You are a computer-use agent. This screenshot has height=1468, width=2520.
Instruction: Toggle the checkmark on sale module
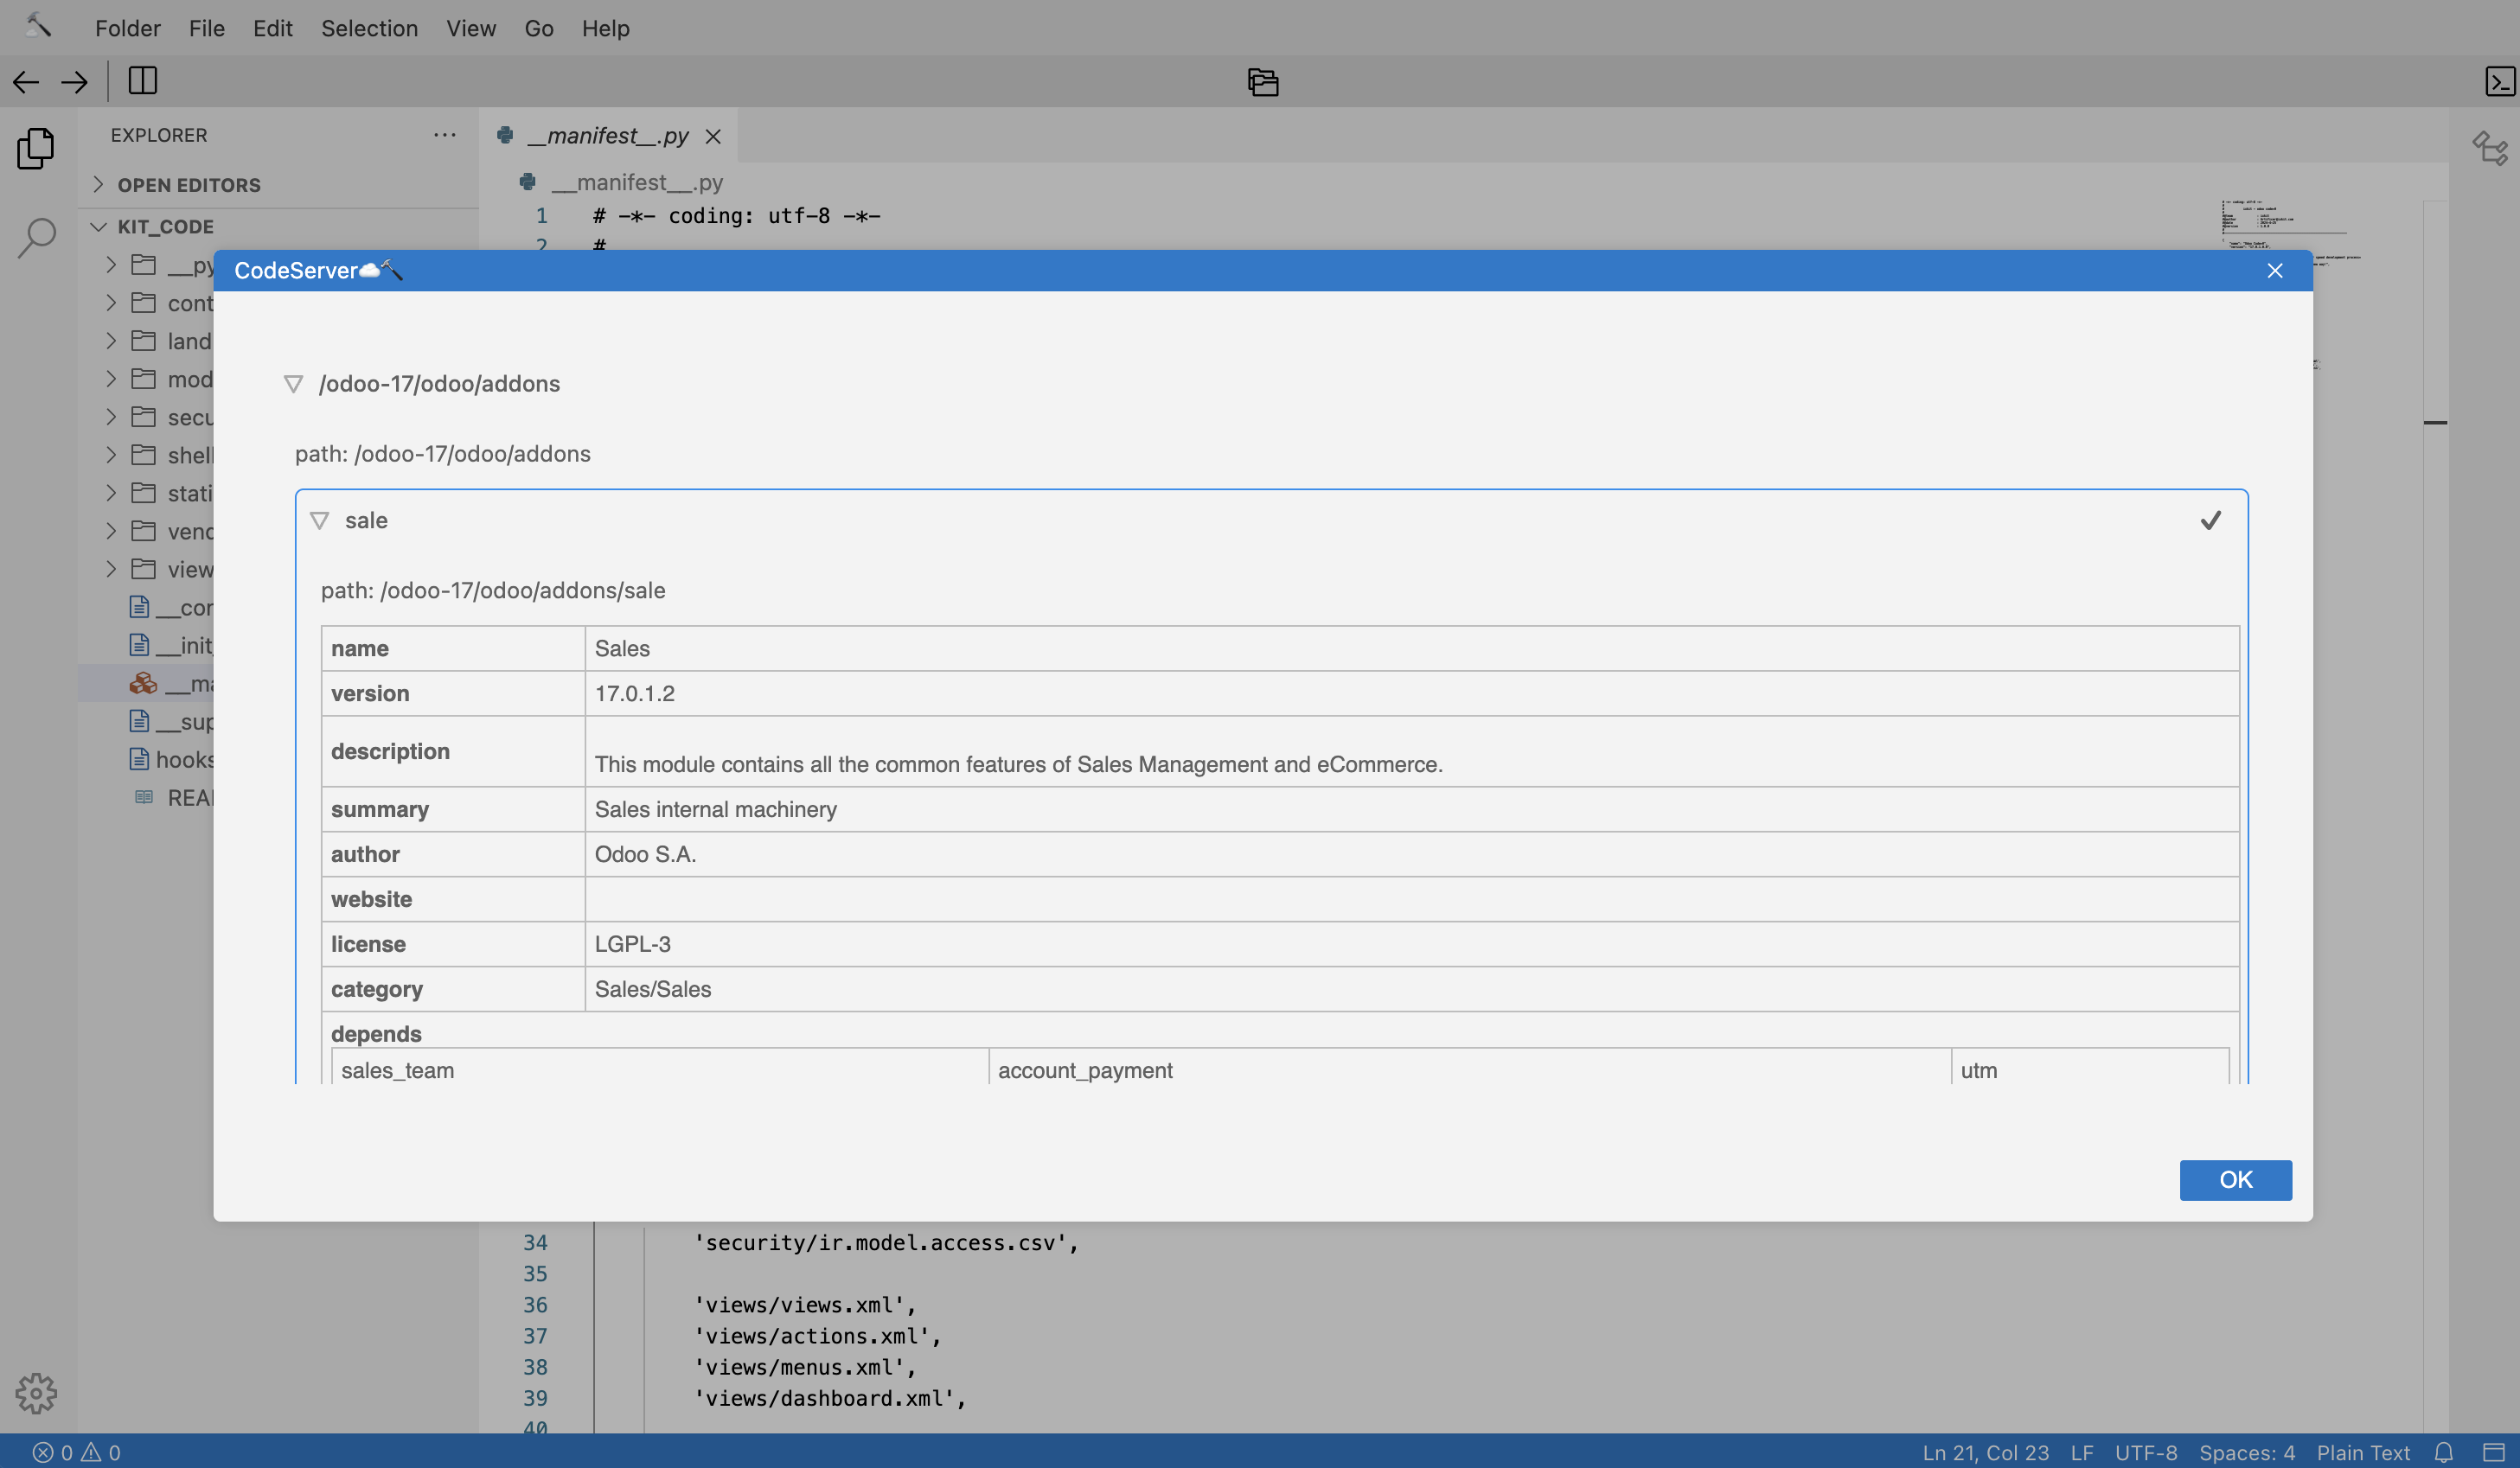(2210, 520)
